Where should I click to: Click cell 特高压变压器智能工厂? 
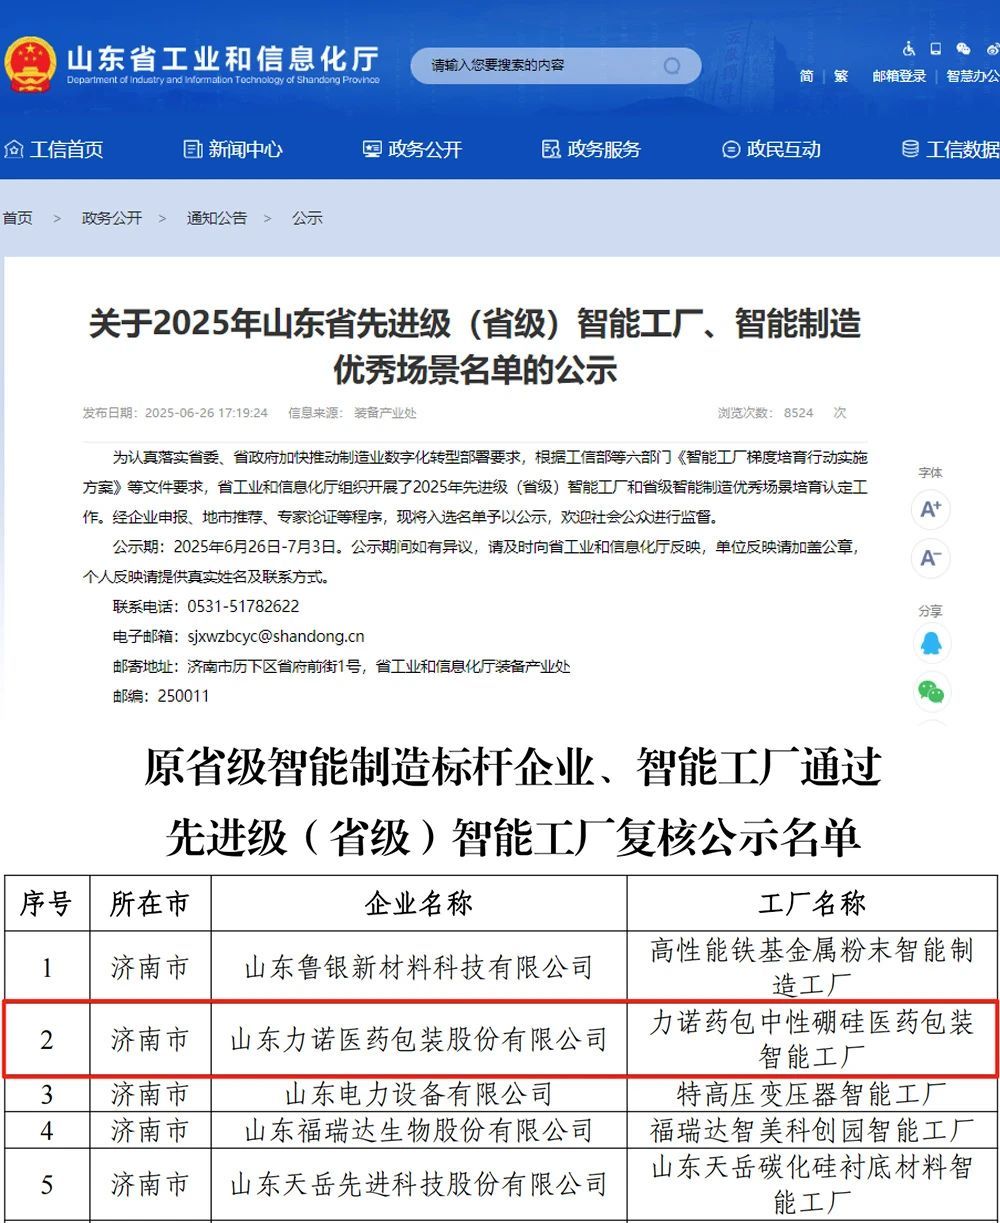[x=812, y=1093]
